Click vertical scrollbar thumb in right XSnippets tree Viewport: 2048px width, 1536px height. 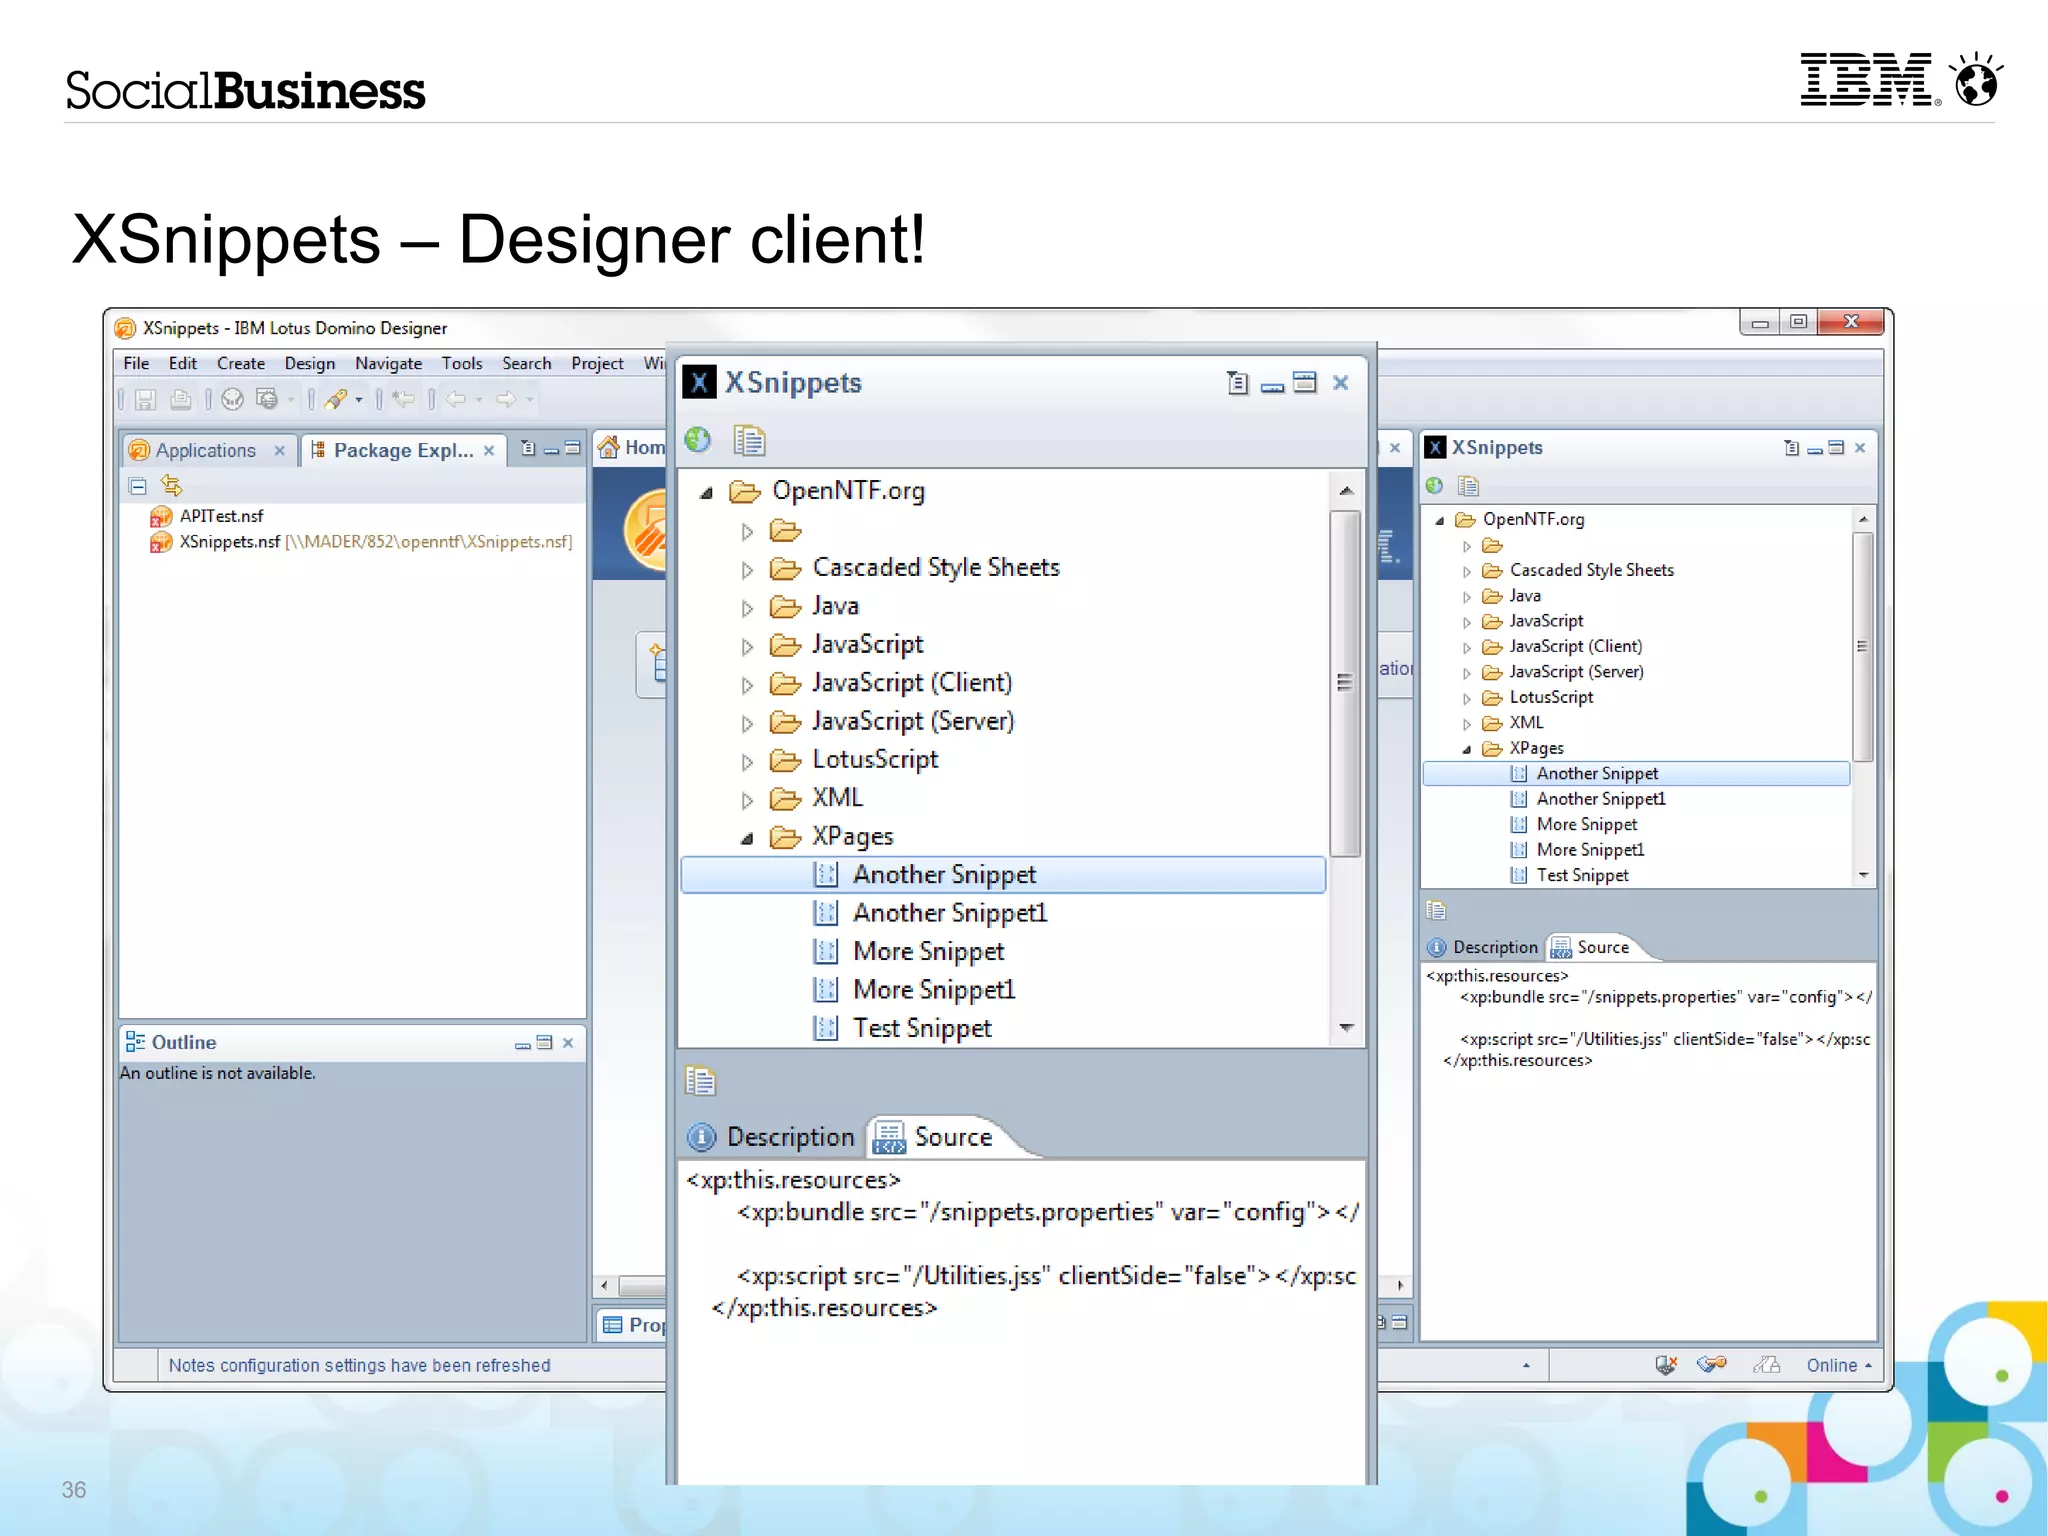pyautogui.click(x=1862, y=647)
